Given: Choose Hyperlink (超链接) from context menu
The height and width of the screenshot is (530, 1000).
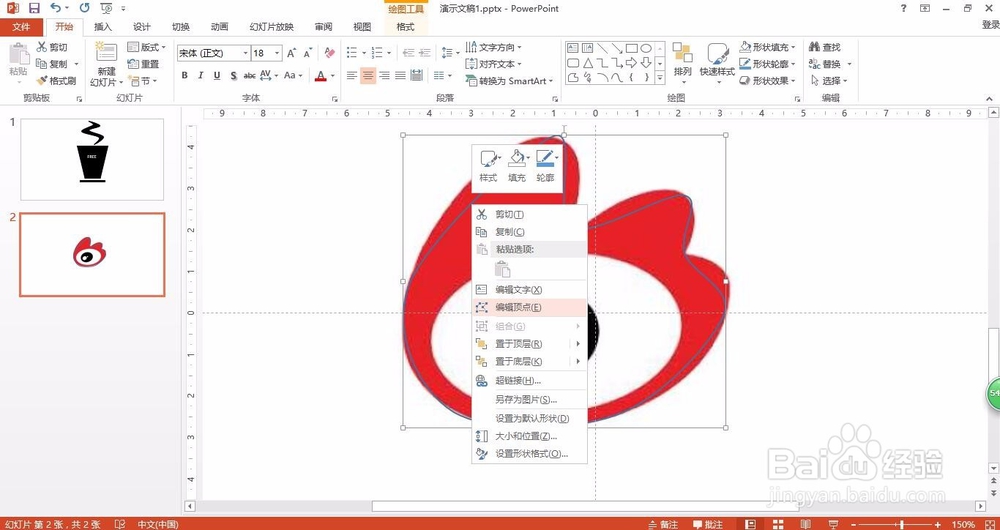Looking at the screenshot, I should coord(529,381).
